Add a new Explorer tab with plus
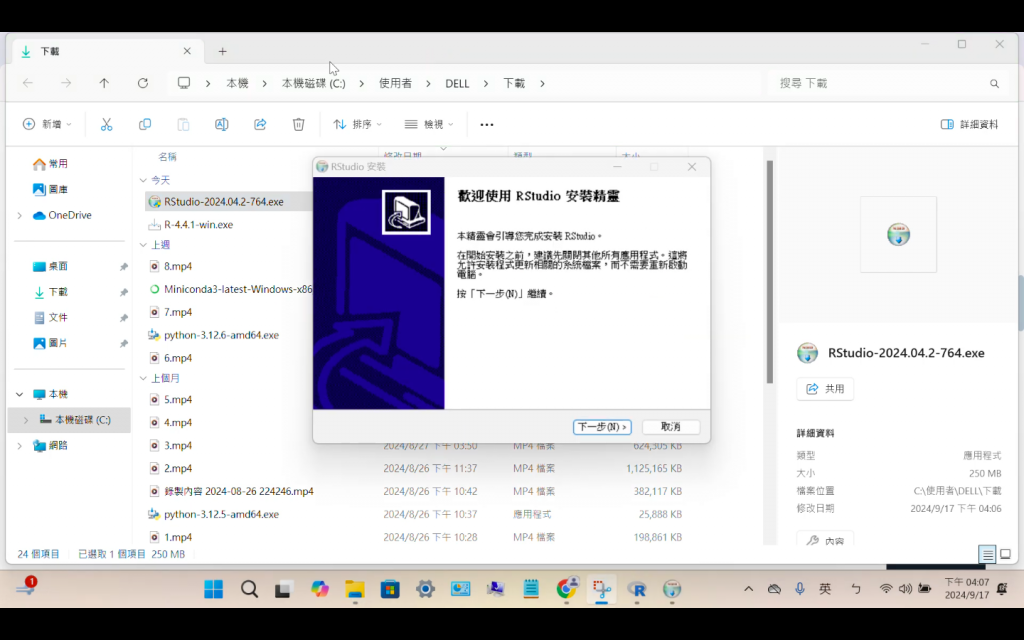 pyautogui.click(x=222, y=51)
